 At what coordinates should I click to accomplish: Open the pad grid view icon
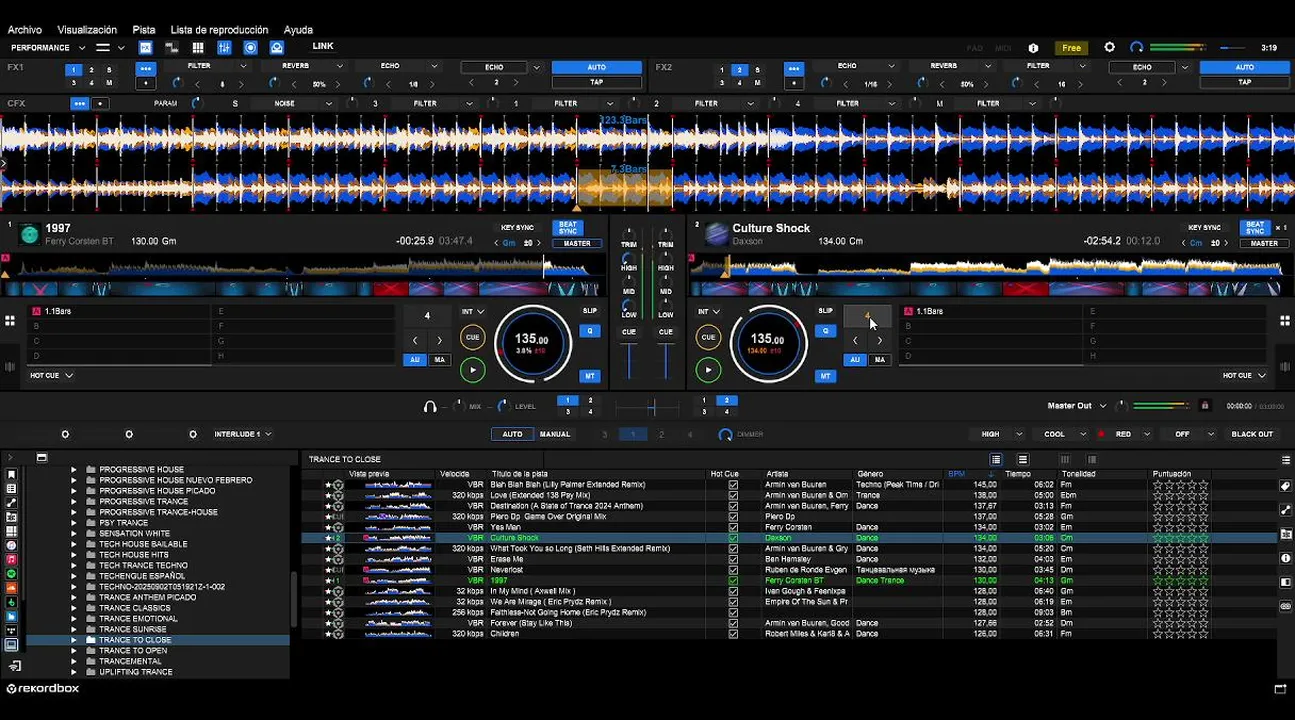click(198, 47)
